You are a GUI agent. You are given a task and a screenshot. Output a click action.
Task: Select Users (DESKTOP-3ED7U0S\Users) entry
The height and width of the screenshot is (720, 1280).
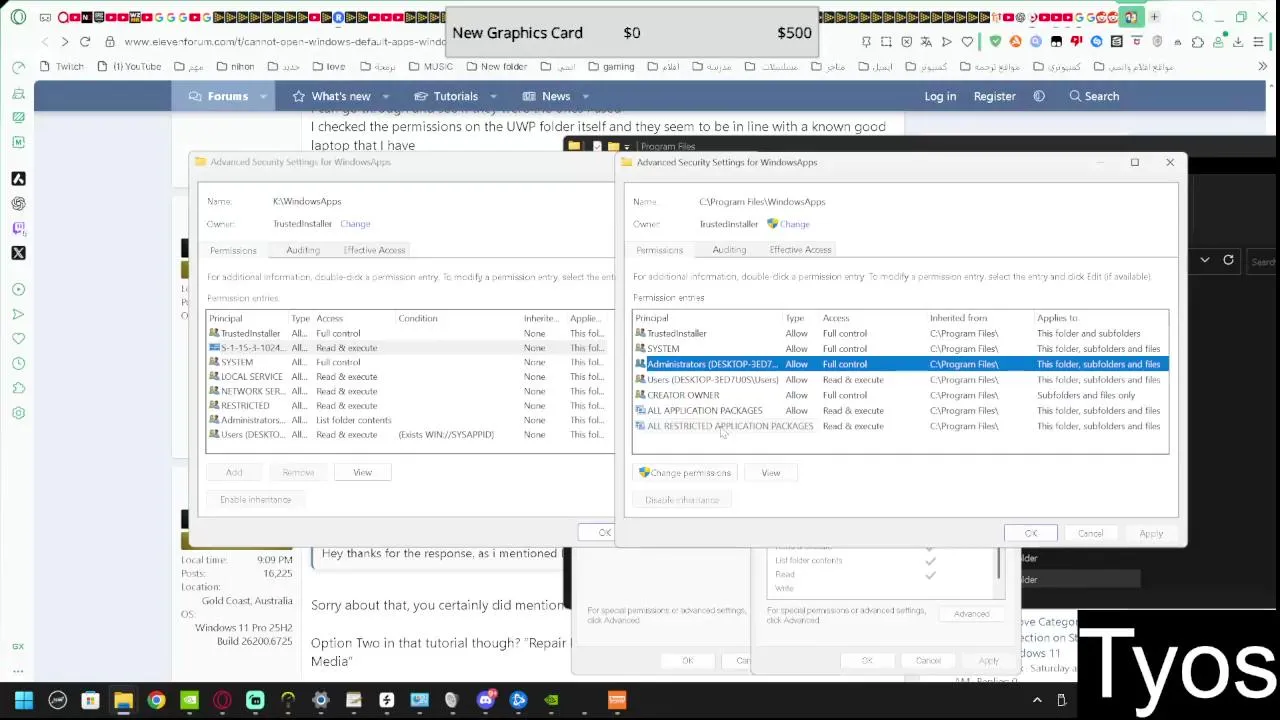click(x=900, y=380)
